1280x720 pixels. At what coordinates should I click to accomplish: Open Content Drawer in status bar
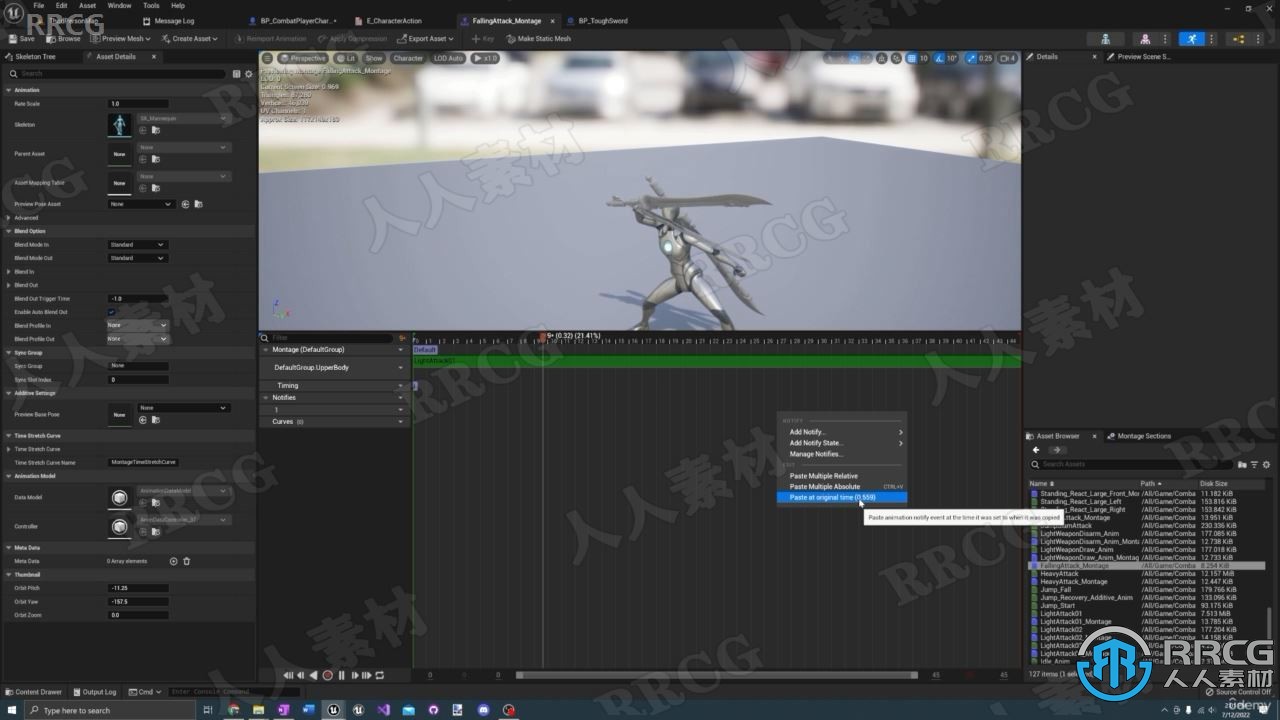pyautogui.click(x=36, y=692)
